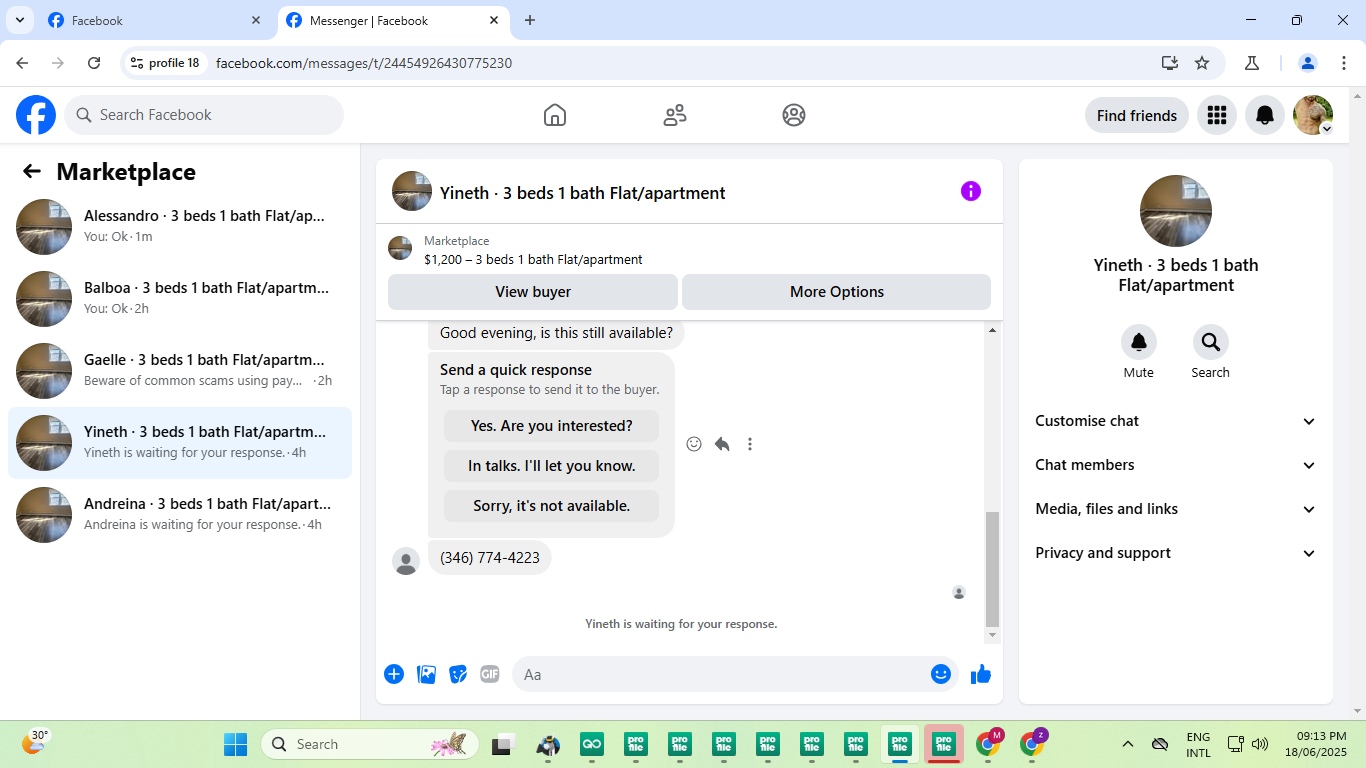Open Windows Start menu
Viewport: 1366px width, 768px height.
pyautogui.click(x=235, y=744)
